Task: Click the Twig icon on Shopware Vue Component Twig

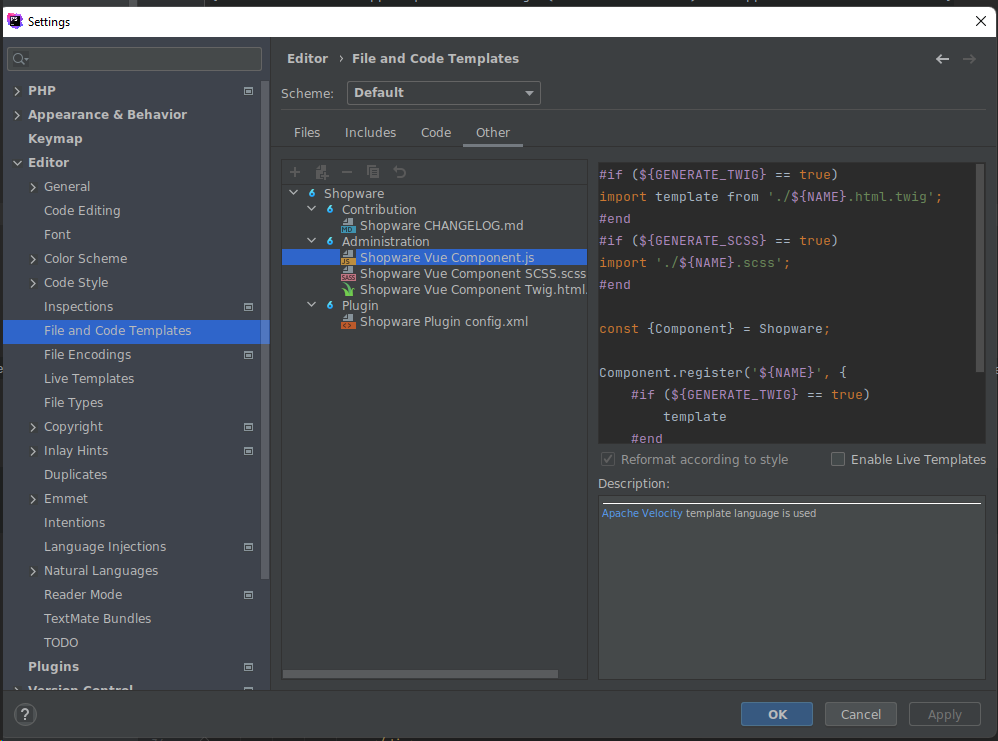Action: tap(348, 289)
